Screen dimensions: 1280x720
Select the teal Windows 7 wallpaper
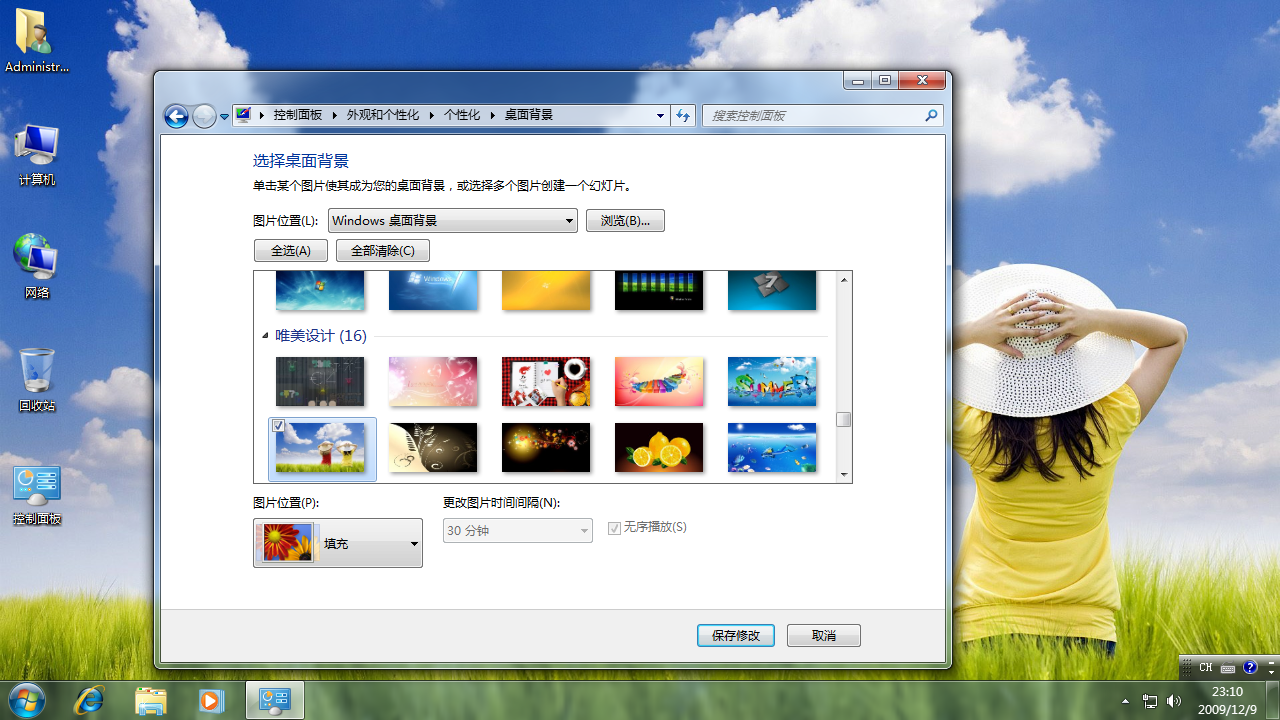coord(772,290)
